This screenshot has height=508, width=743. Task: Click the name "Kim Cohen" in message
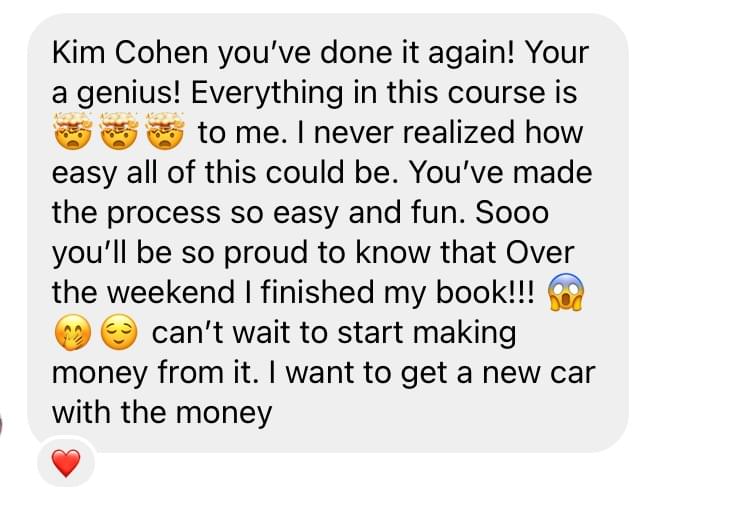coord(130,52)
